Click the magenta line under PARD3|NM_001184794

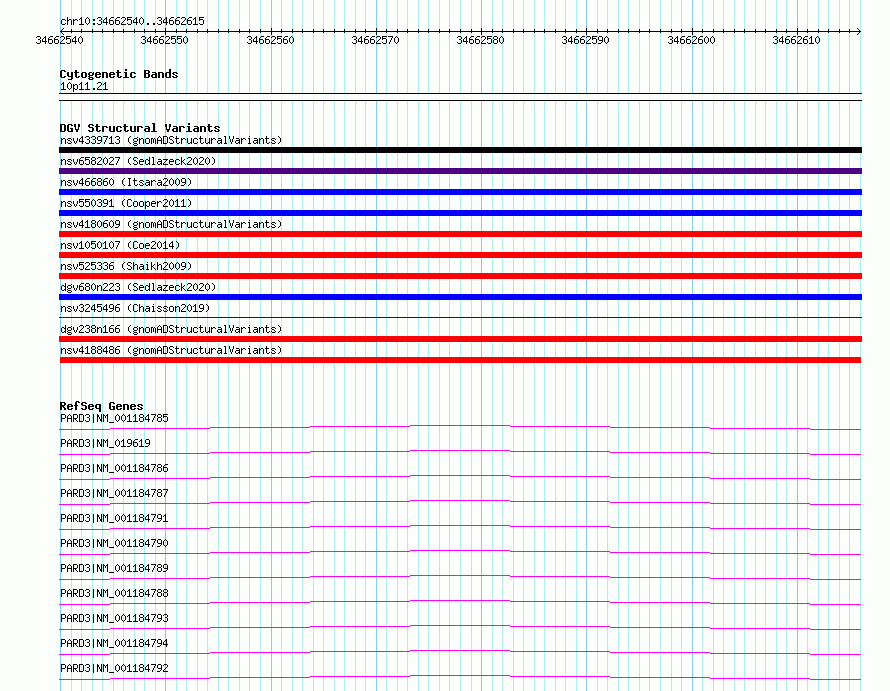point(460,652)
